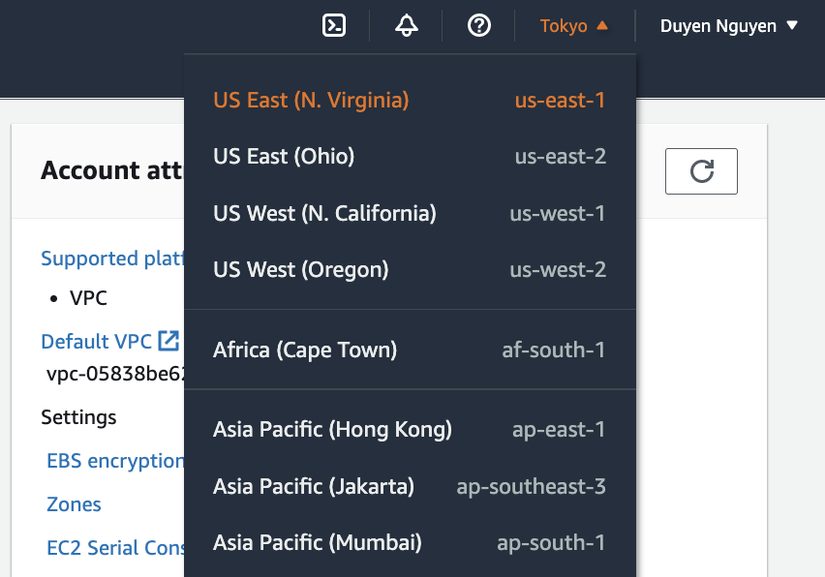
Task: Refresh the Account attributes panel
Action: (x=700, y=170)
